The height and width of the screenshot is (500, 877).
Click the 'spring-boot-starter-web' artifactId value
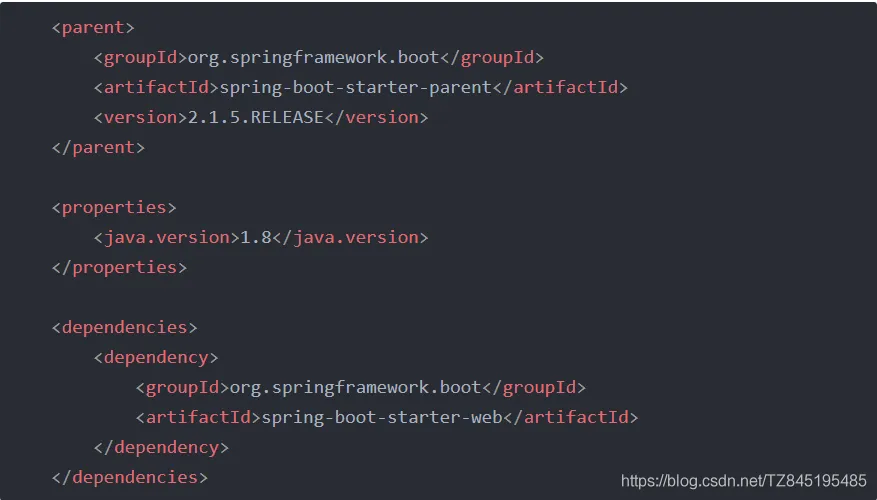(x=382, y=418)
